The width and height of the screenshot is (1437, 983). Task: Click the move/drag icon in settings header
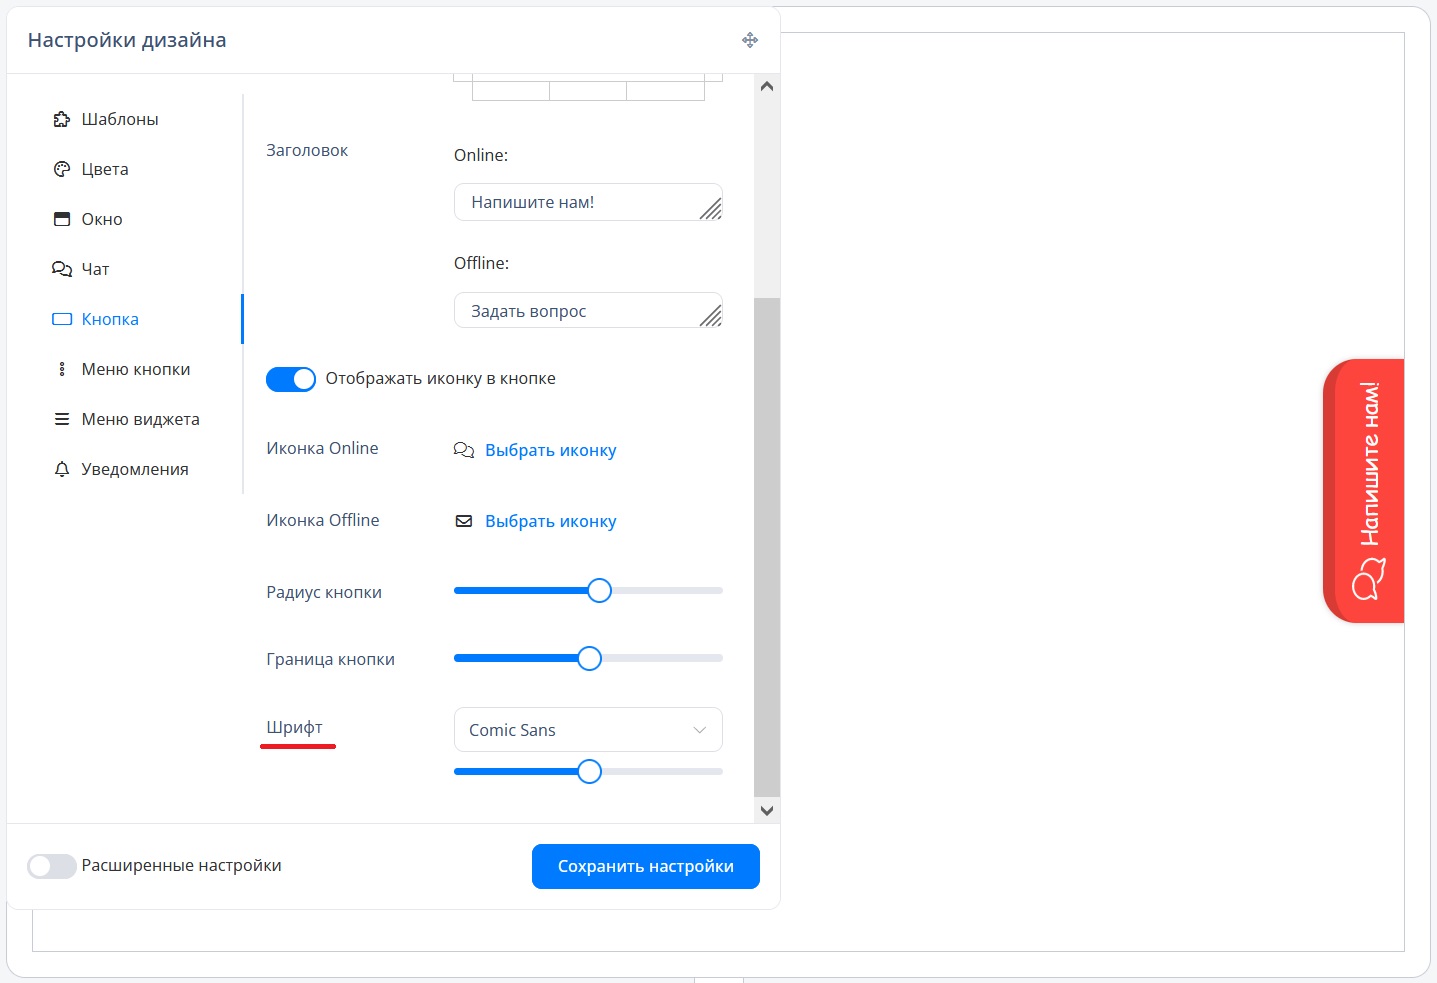pos(750,40)
